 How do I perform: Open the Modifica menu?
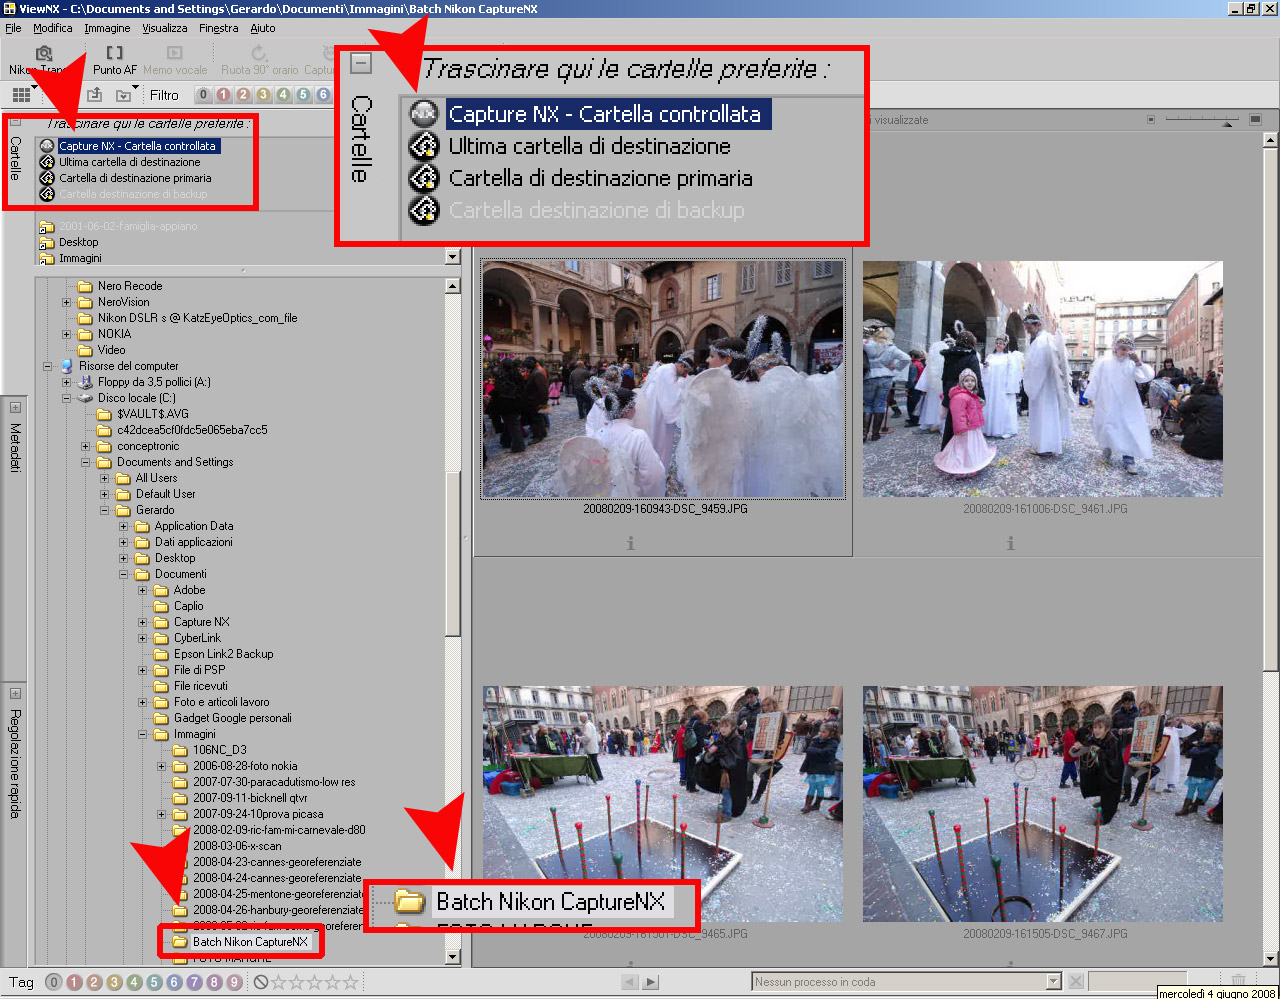coord(53,28)
